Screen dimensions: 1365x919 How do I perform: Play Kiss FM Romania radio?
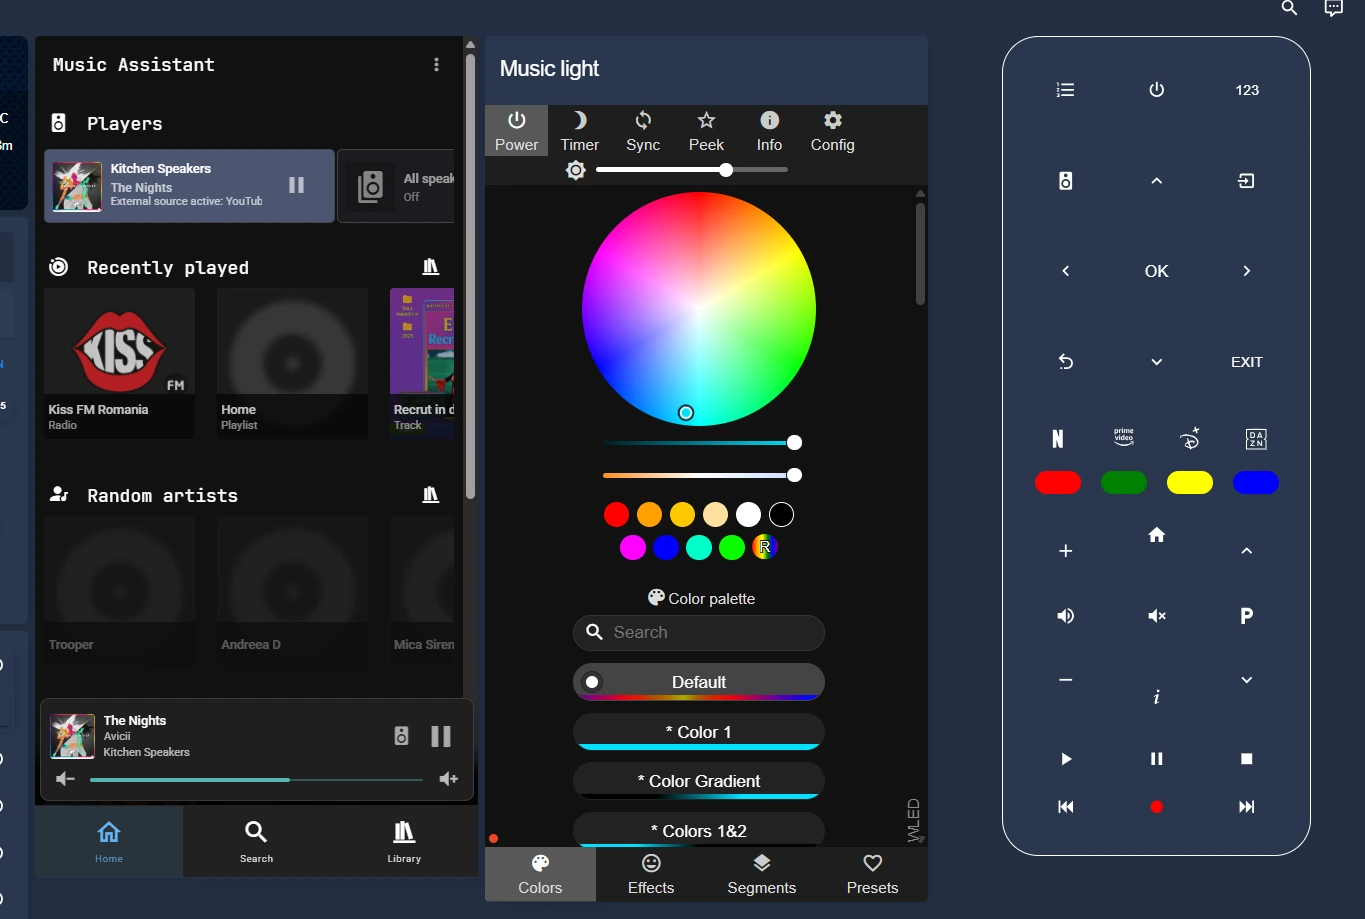coord(119,363)
